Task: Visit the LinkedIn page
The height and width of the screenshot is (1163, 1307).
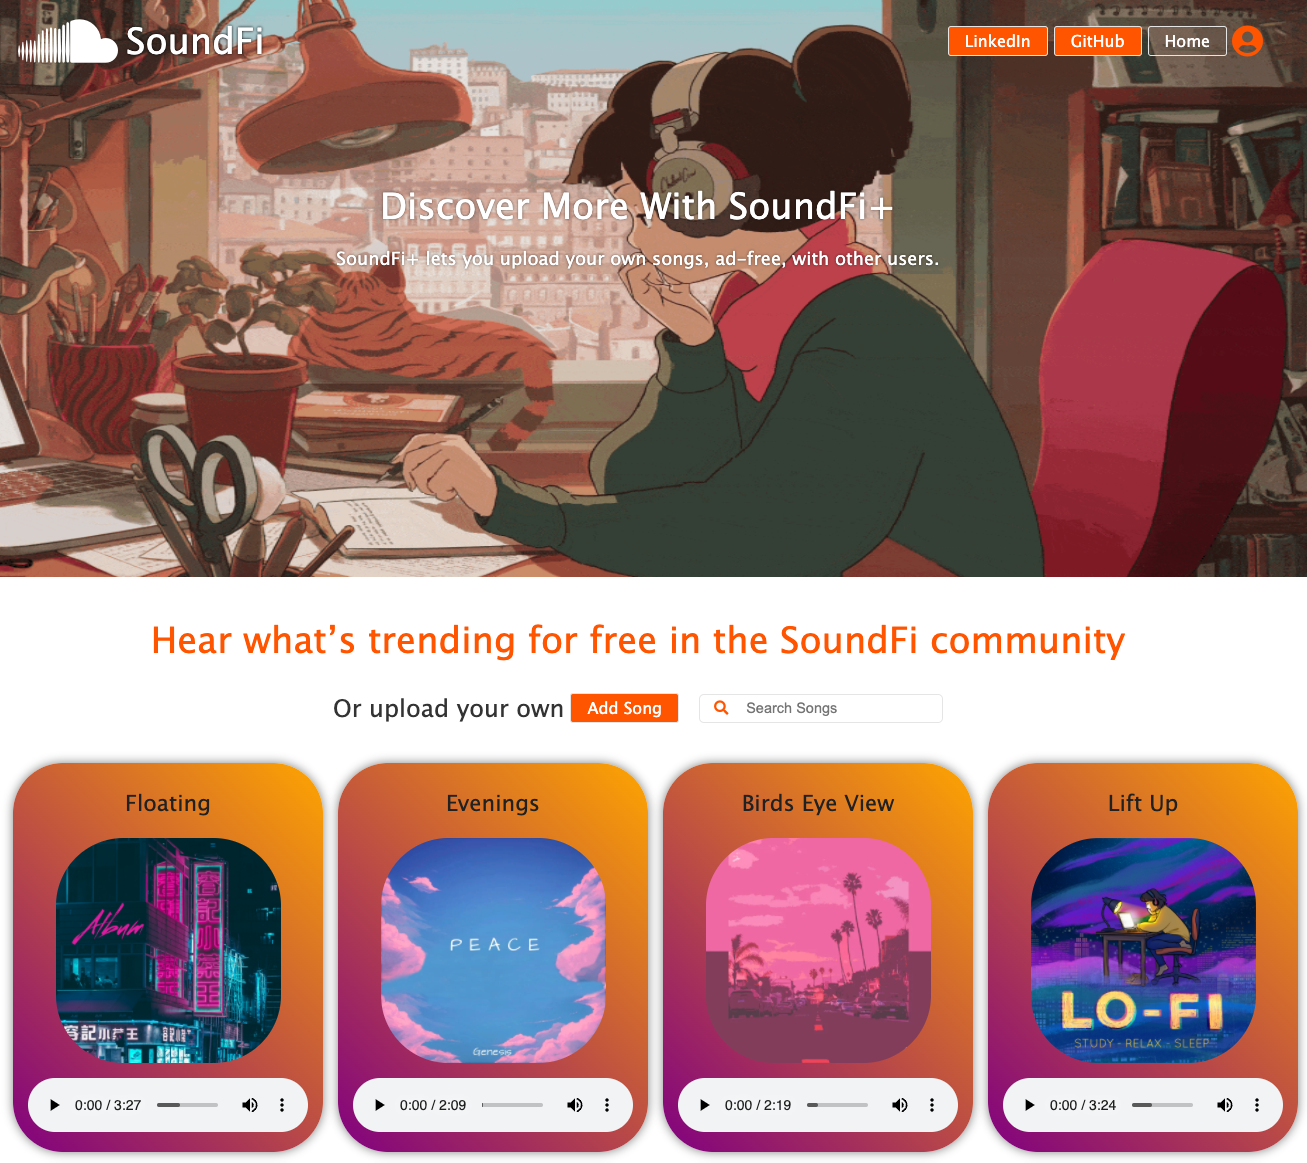Action: click(997, 41)
